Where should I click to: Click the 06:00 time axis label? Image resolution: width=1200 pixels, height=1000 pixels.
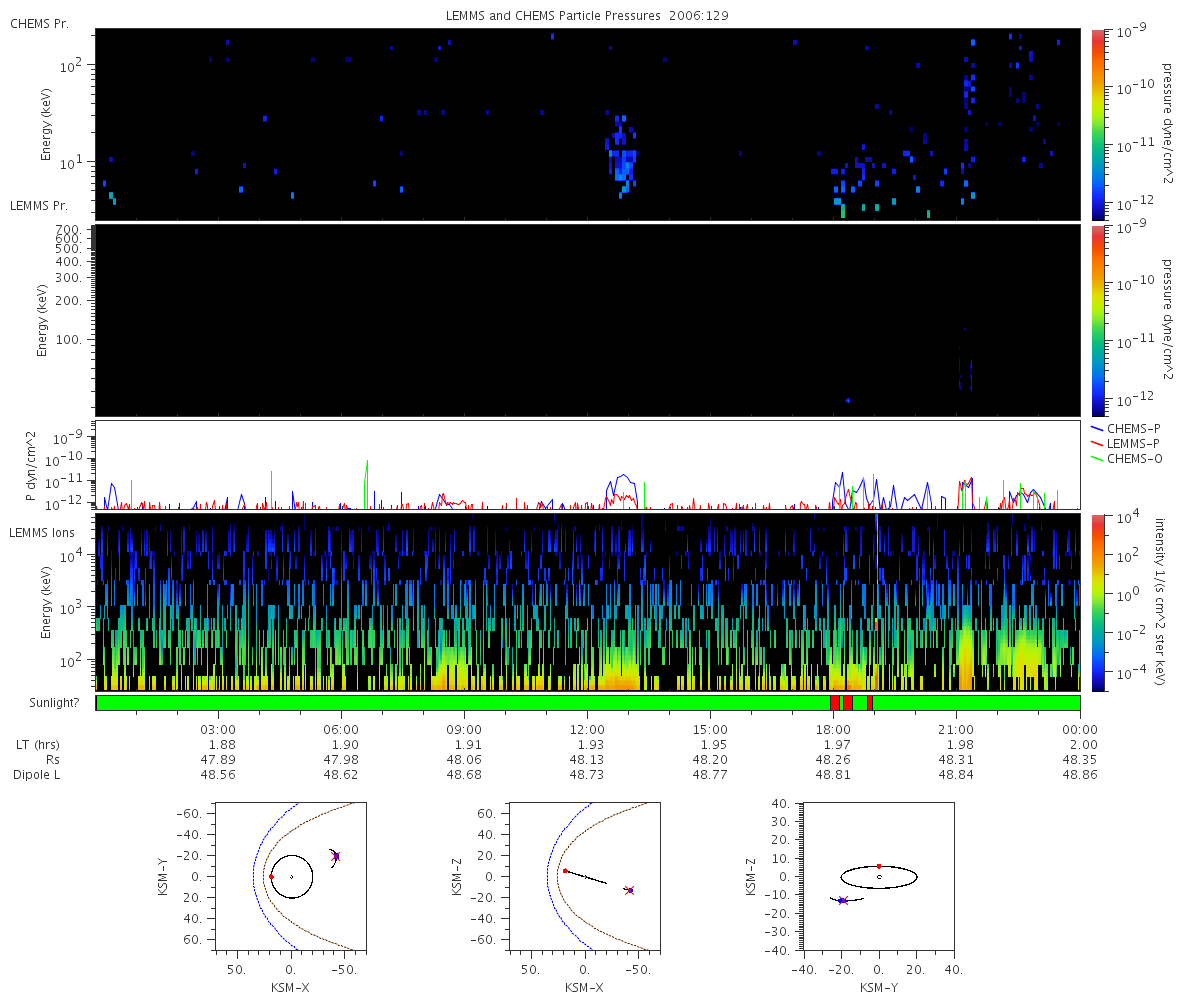coord(341,729)
